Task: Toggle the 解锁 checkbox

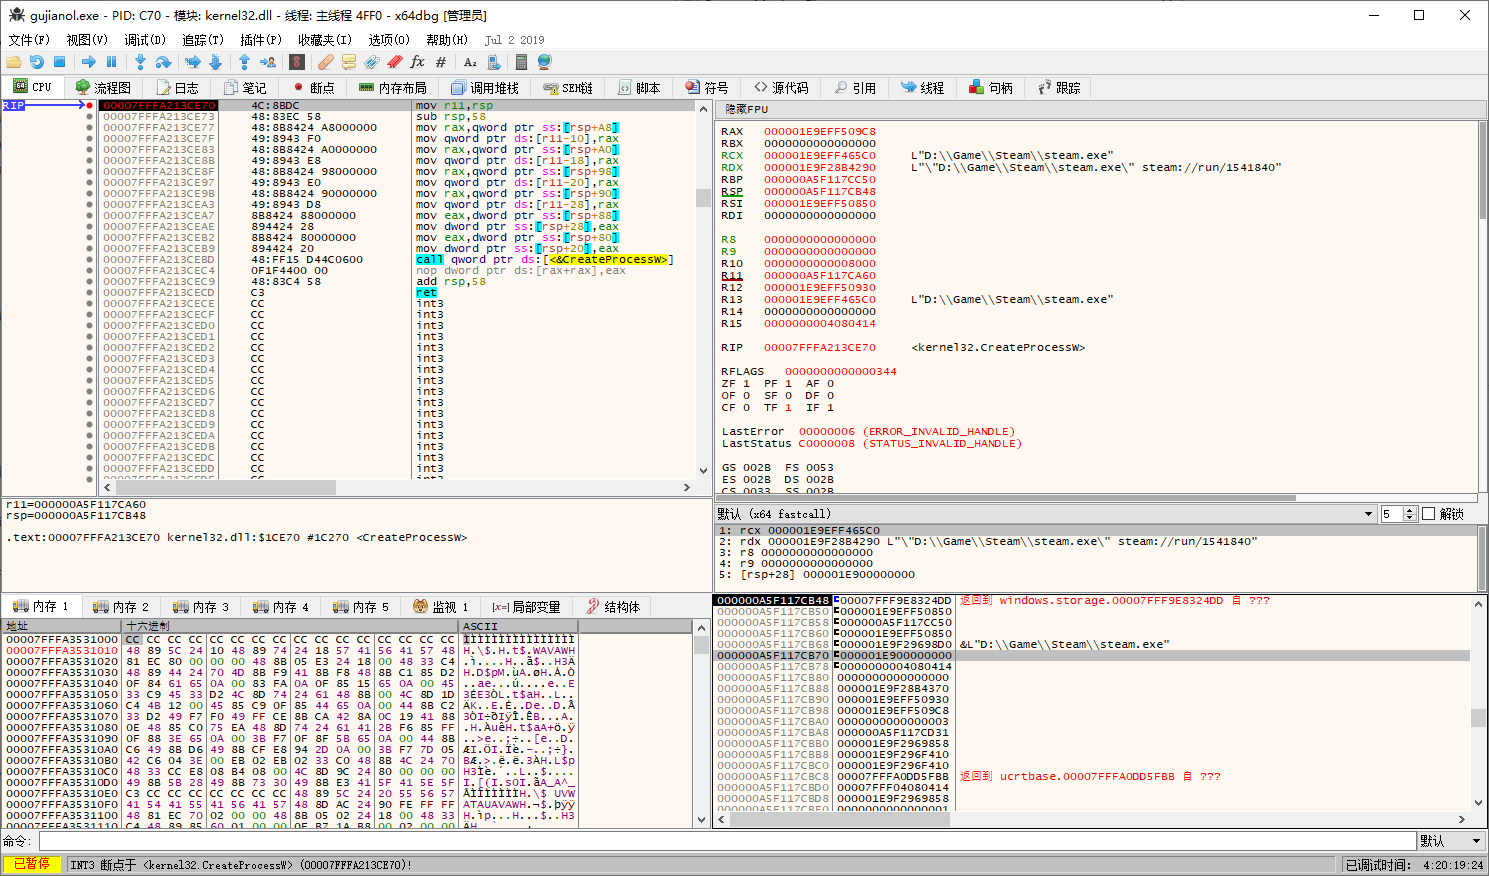Action: (1428, 513)
